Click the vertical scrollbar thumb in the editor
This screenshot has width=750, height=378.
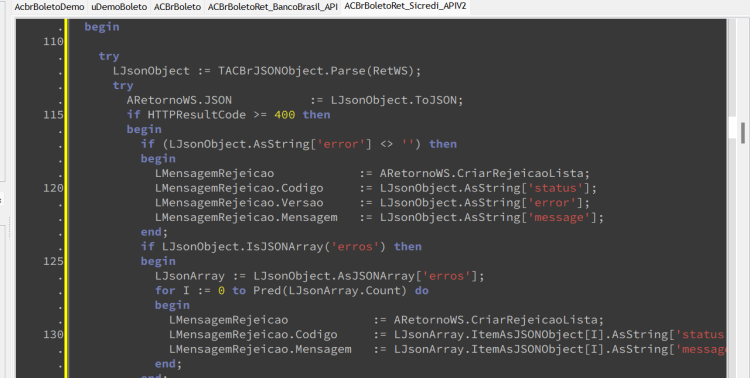coord(743,133)
